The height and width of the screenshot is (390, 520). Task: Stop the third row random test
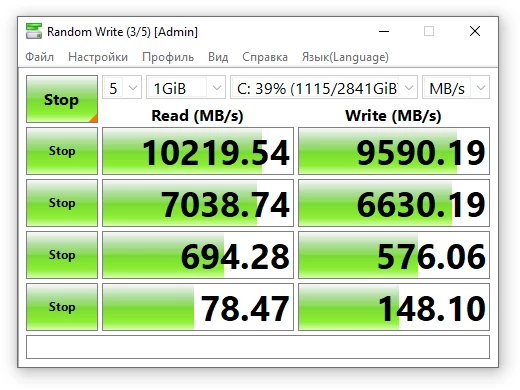62,255
